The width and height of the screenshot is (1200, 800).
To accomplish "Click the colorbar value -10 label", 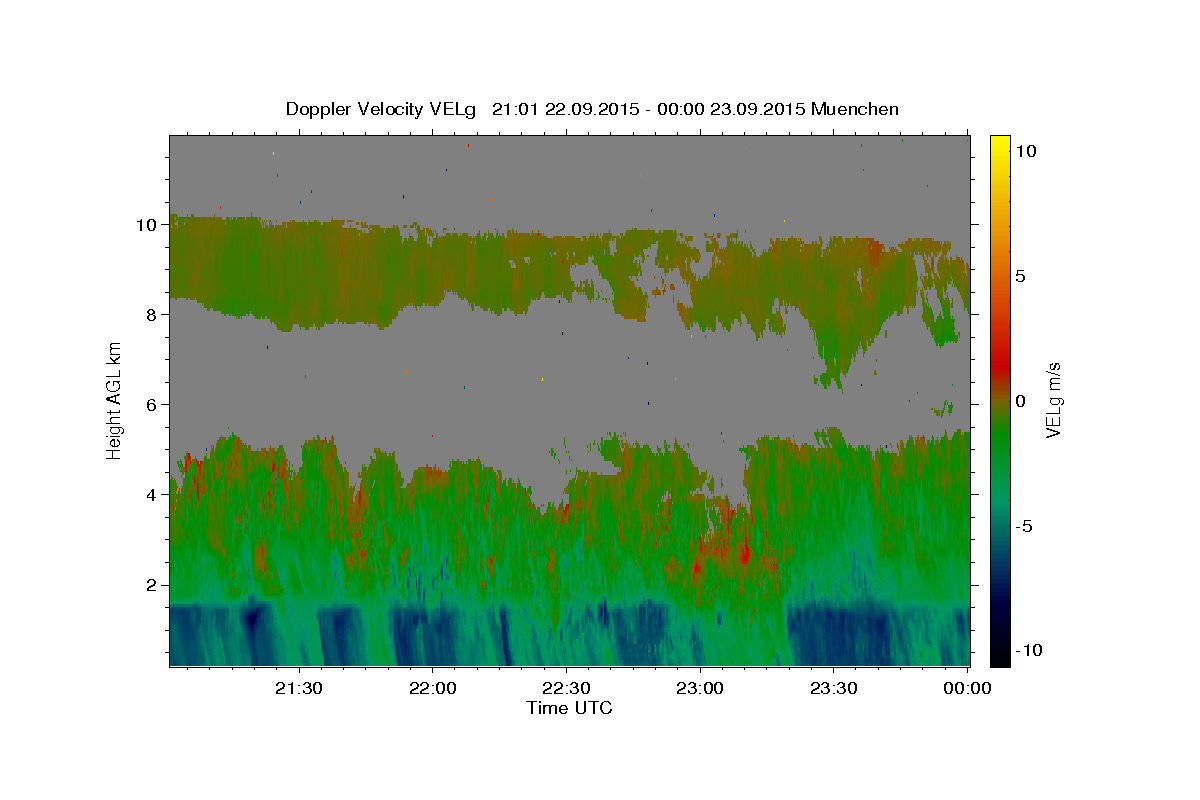I will coord(1029,650).
